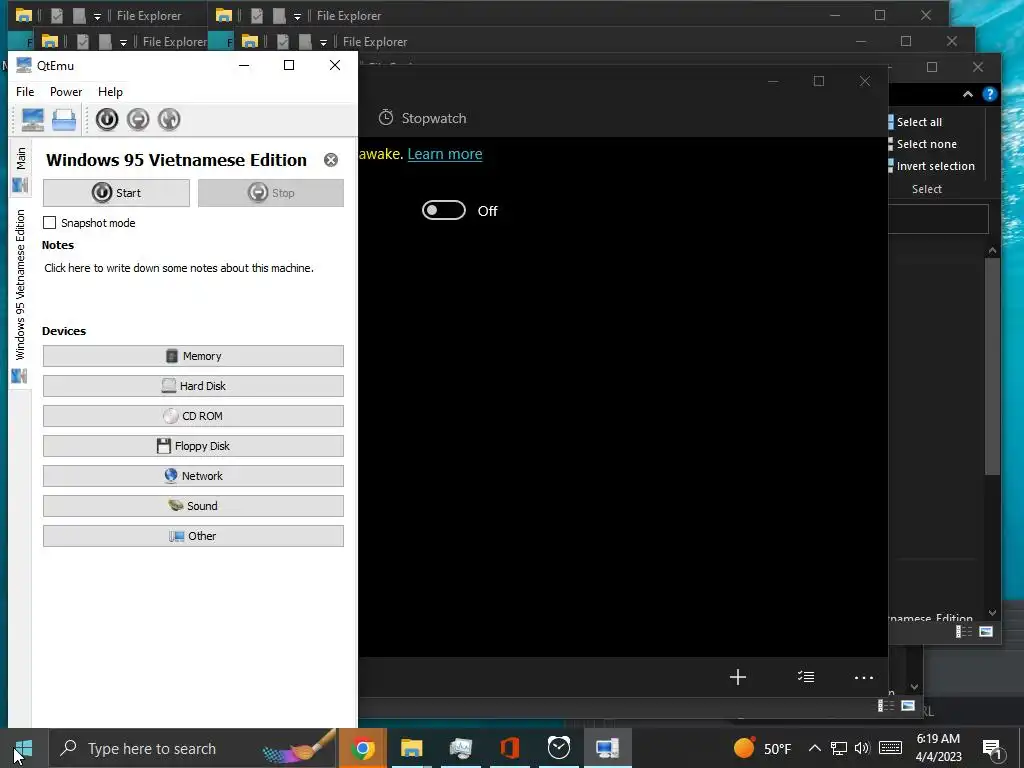
Task: Switch to the Stopwatch tab in the clock app
Action: pyautogui.click(x=423, y=118)
